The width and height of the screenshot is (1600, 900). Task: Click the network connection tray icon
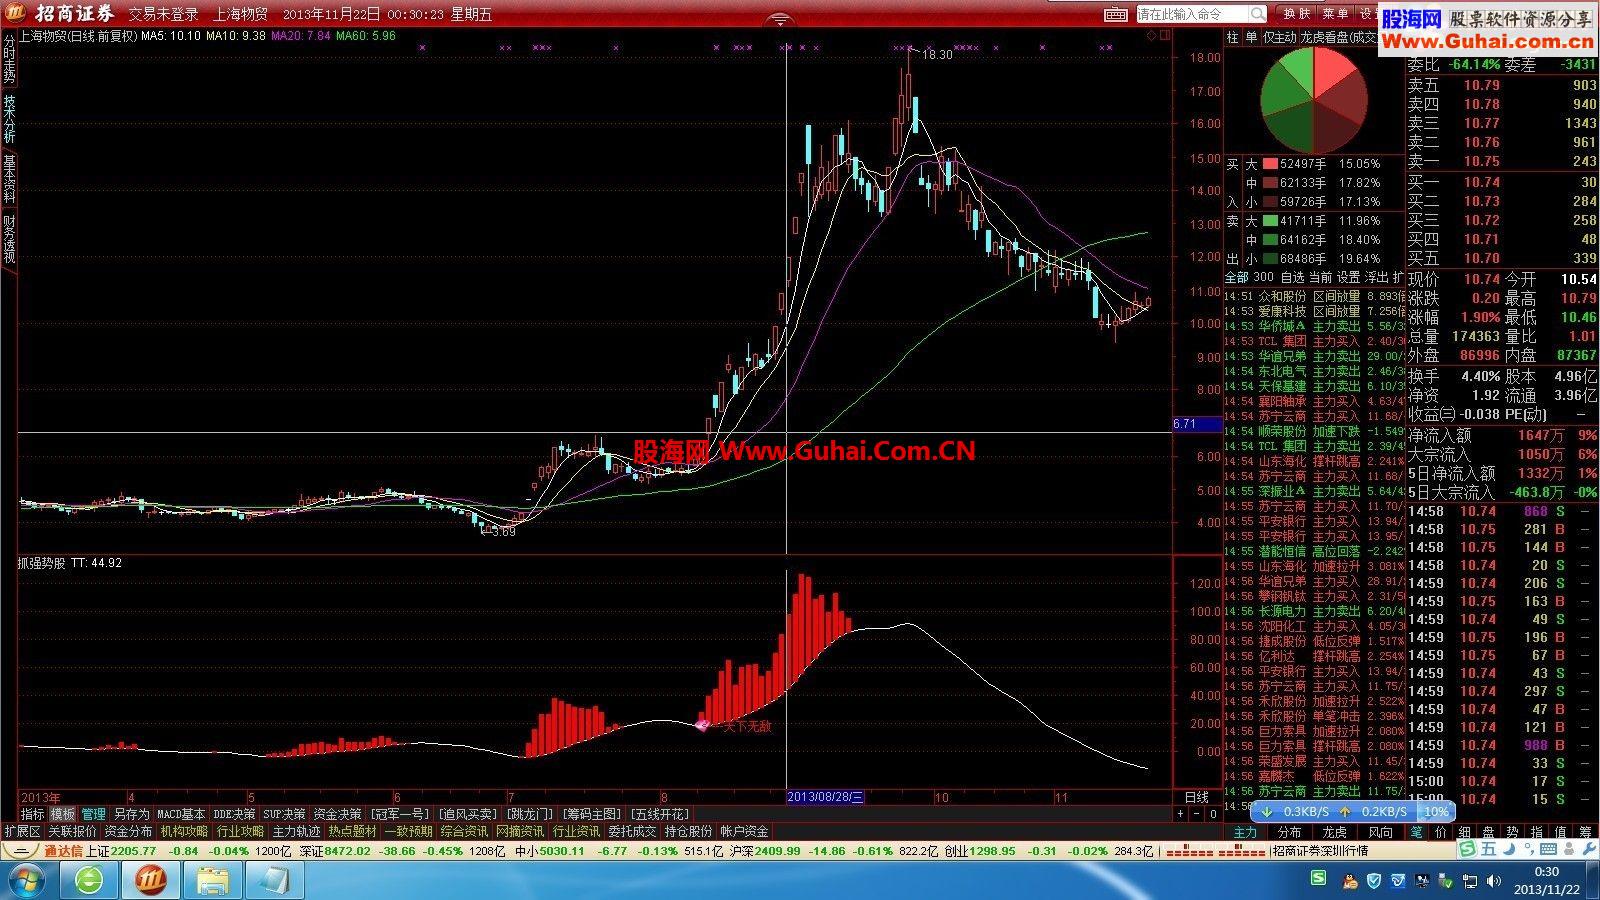(1469, 880)
